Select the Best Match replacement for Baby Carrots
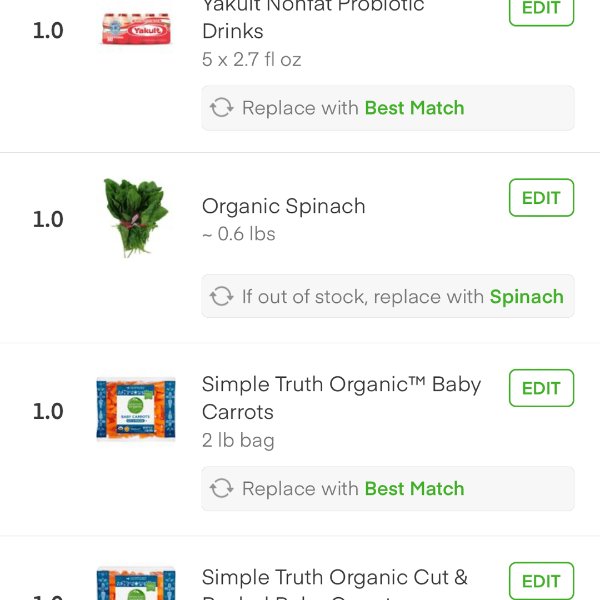The height and width of the screenshot is (600, 600). (x=414, y=489)
